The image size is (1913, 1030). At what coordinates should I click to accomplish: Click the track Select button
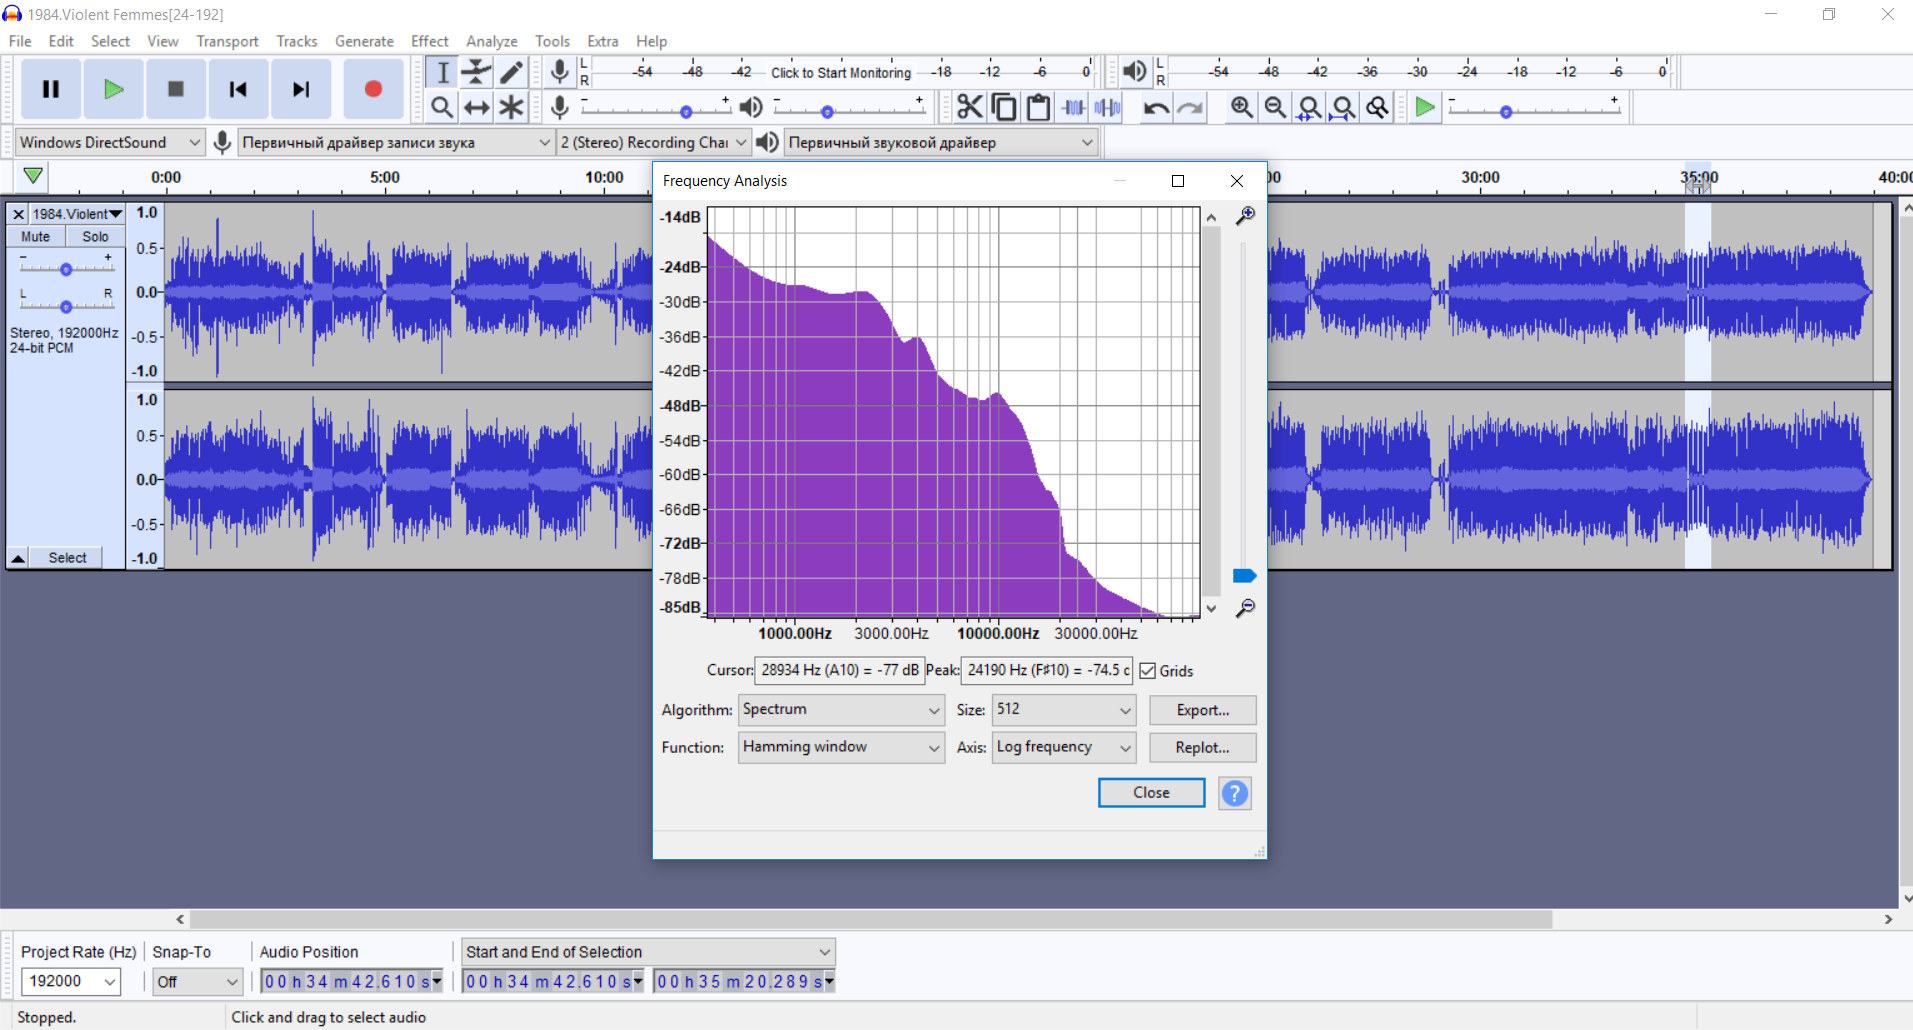click(67, 558)
